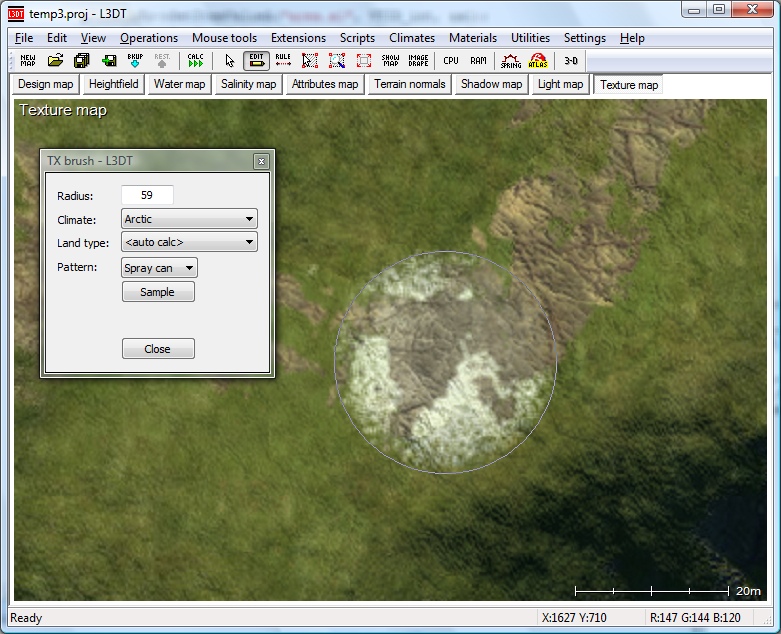The image size is (781, 634).
Task: Click the Radius input field
Action: pyautogui.click(x=147, y=196)
